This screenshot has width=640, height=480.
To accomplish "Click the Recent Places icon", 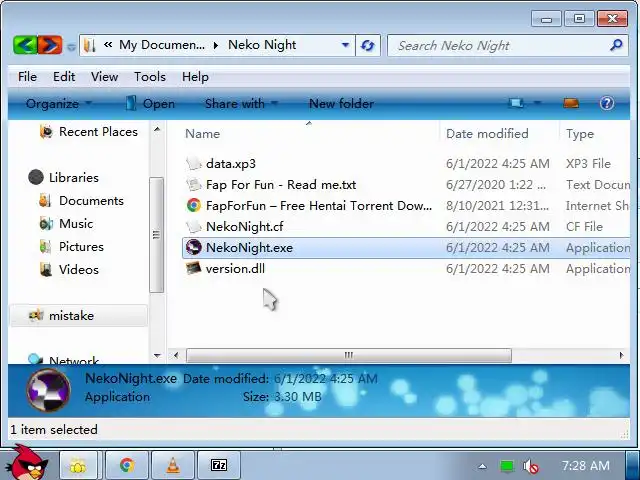I will pos(46,131).
